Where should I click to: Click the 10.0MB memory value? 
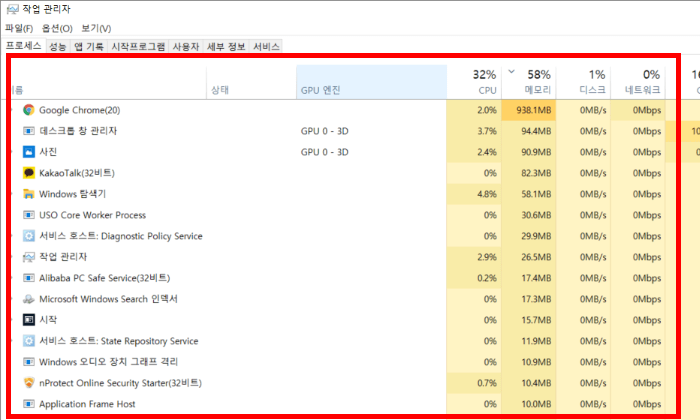coord(536,403)
